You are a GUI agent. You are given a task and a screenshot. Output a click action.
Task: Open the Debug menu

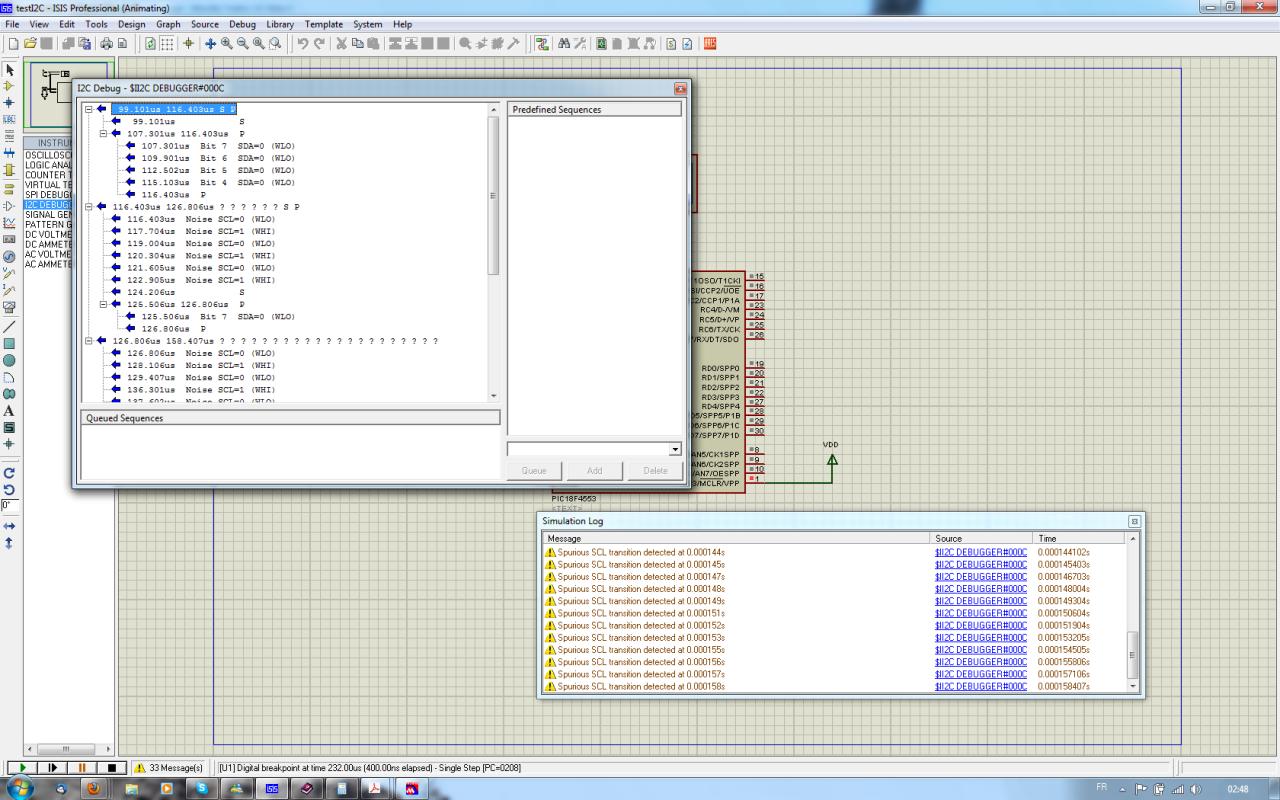[242, 24]
